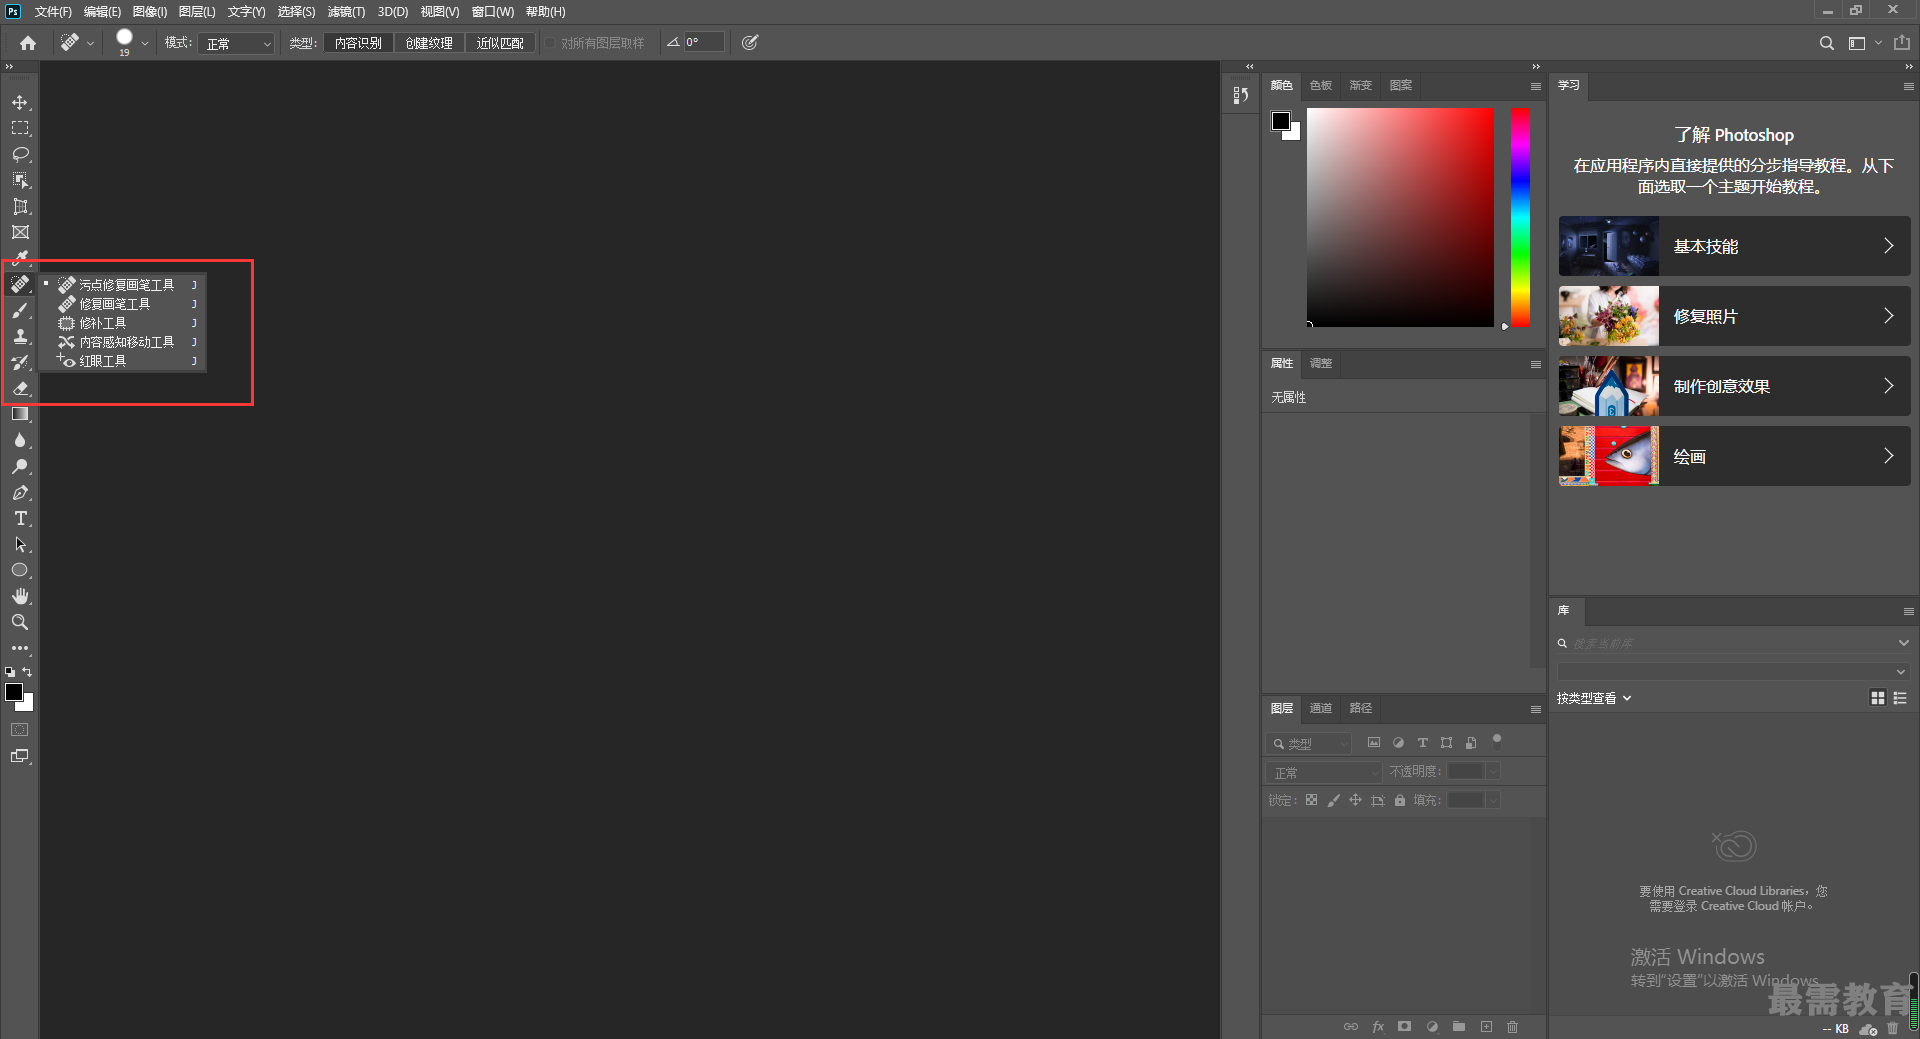Click the 创建纹理 type button

coord(429,43)
